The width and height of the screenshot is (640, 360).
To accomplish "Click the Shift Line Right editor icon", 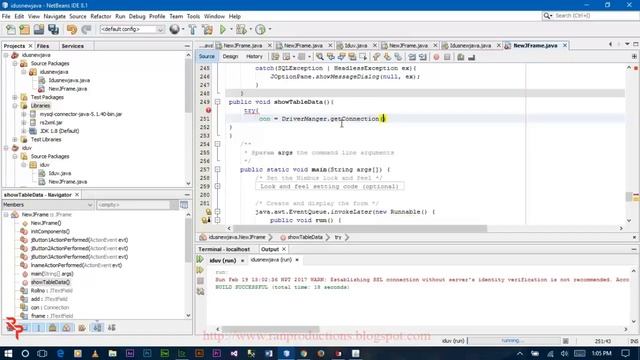I will pos(423,57).
